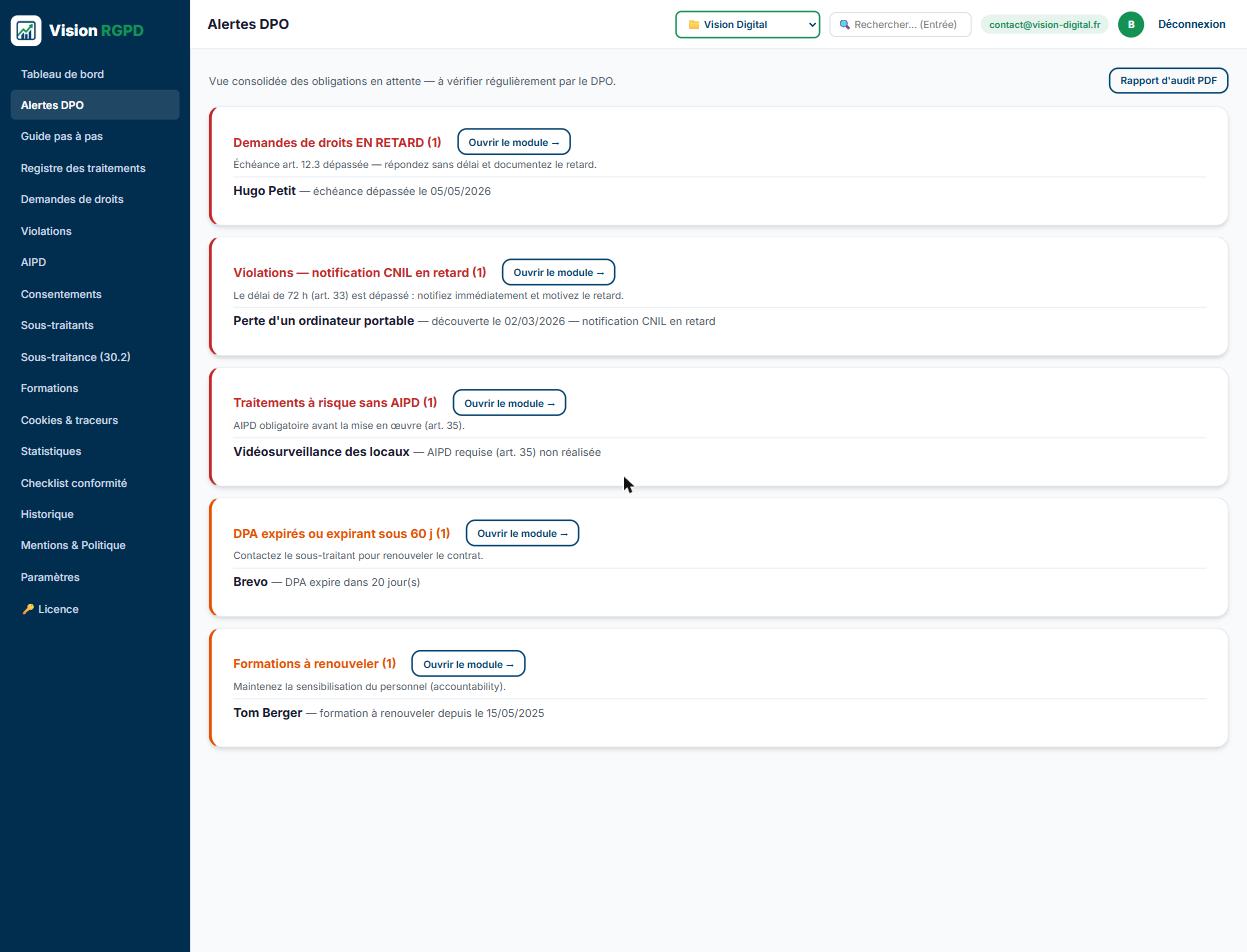Open the Licence page

95,609
